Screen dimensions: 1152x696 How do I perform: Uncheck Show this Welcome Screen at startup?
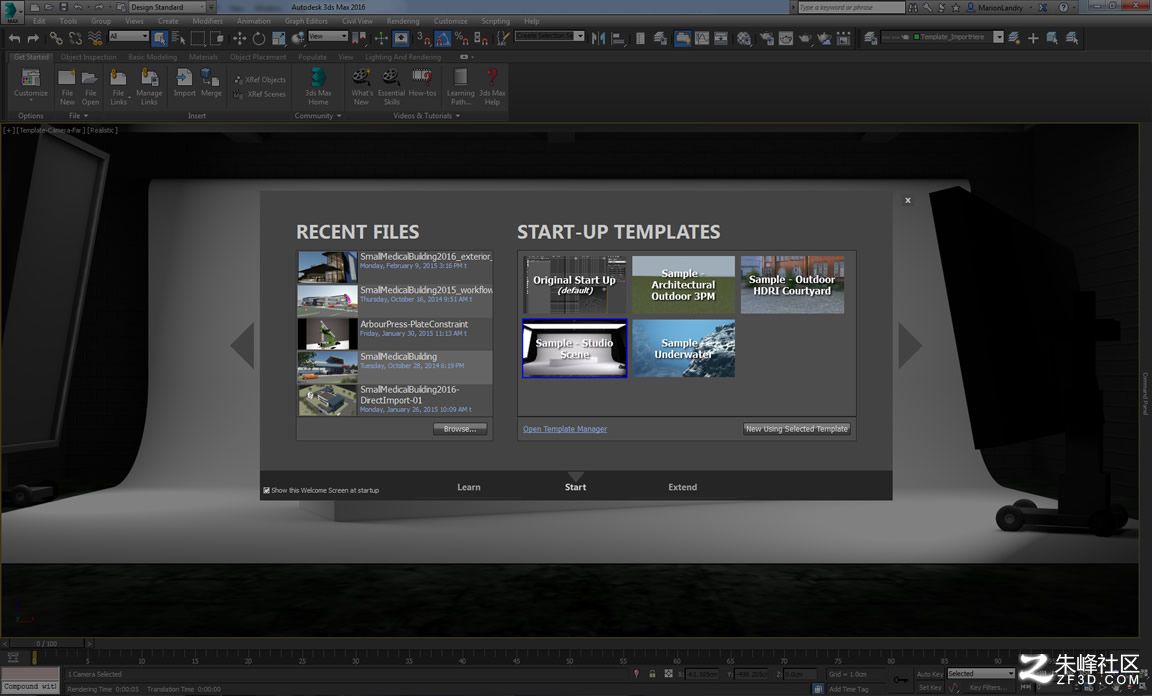(267, 490)
